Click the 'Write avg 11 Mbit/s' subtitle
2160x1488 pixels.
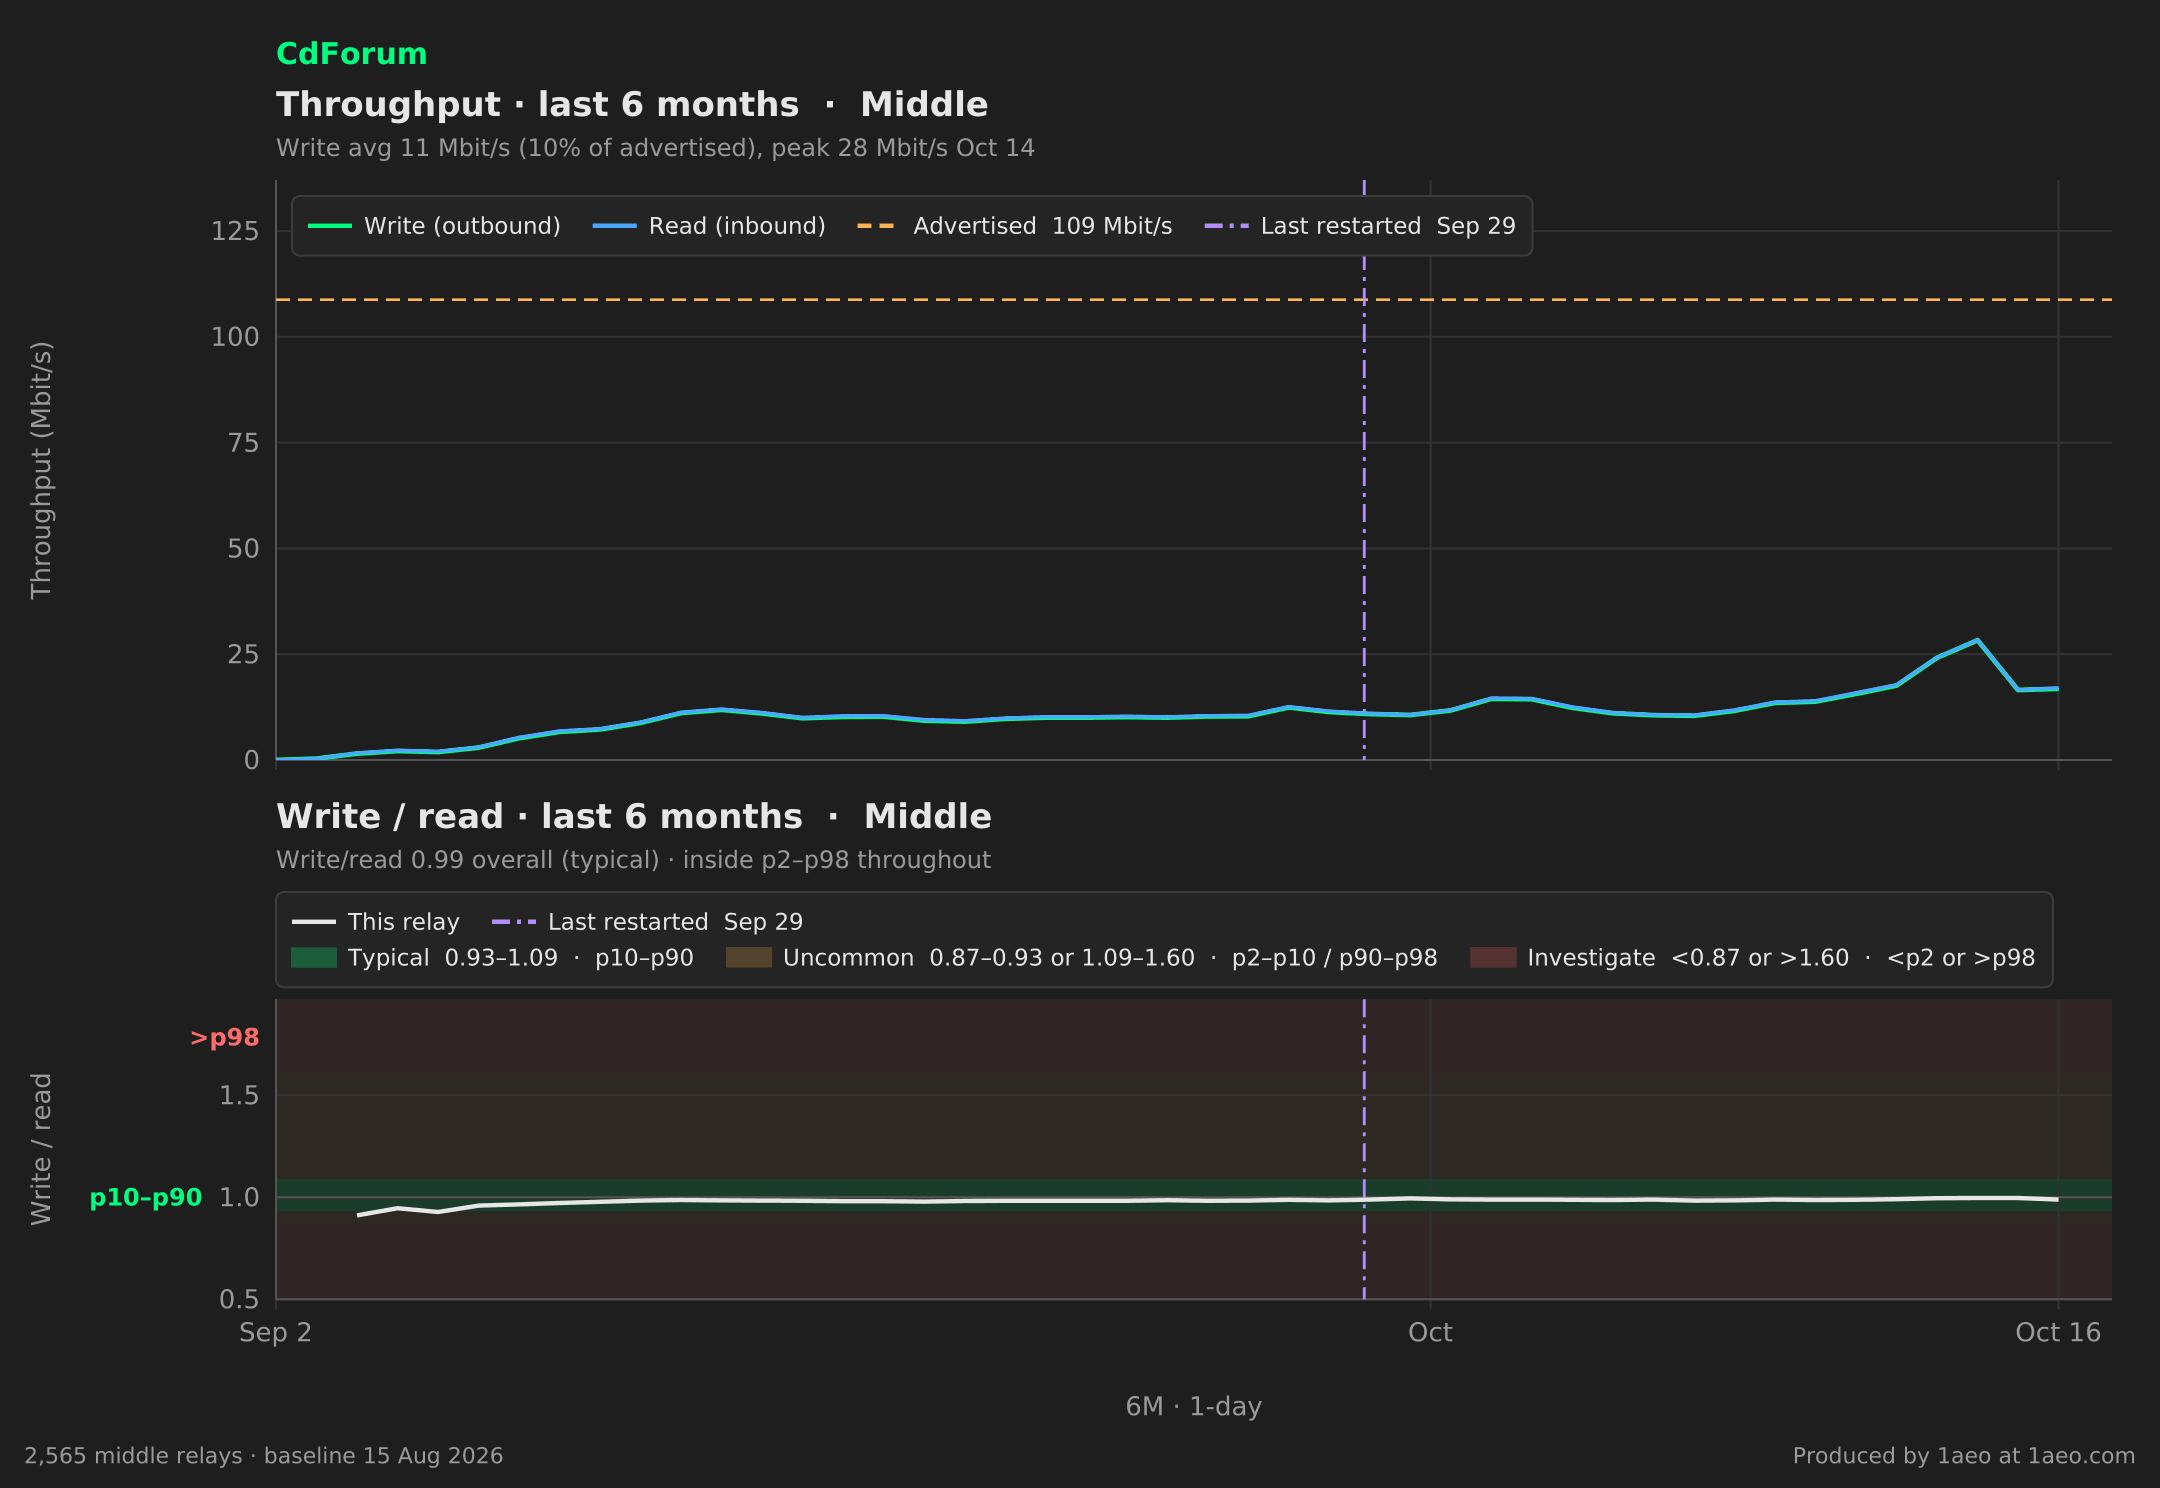click(655, 148)
